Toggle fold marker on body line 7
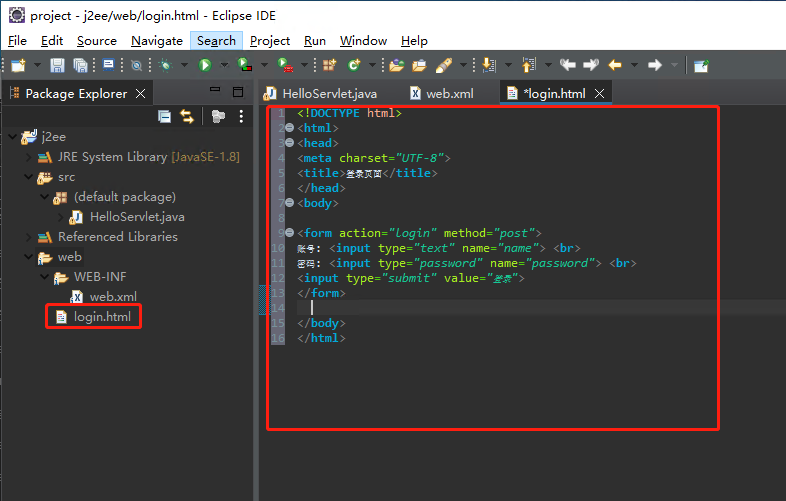The height and width of the screenshot is (501, 786). [289, 203]
